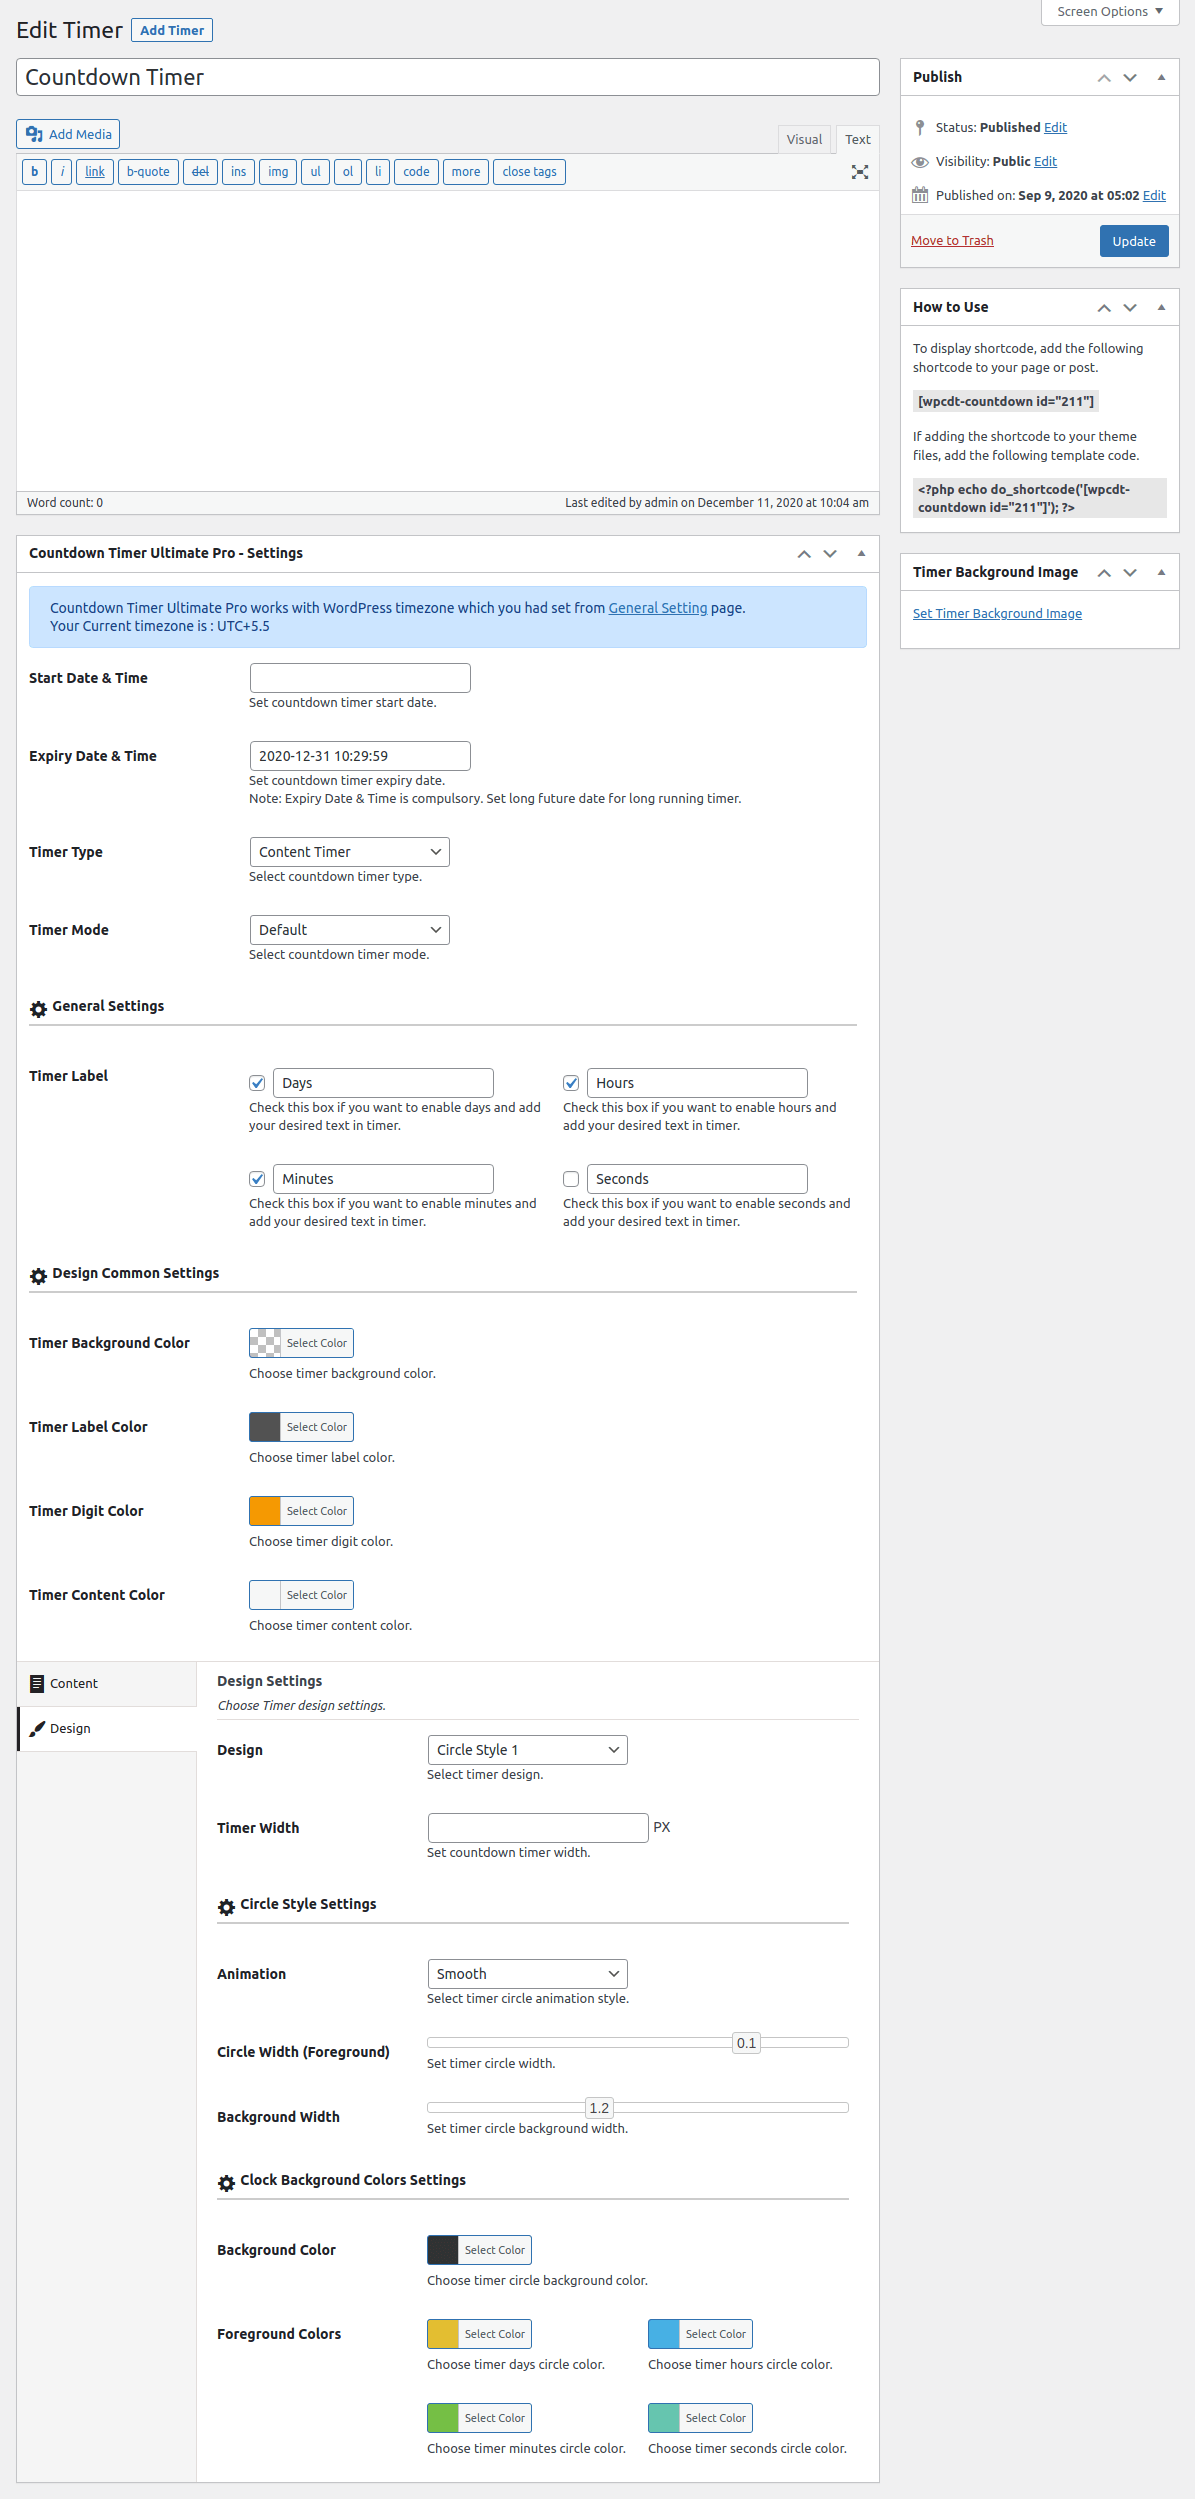The width and height of the screenshot is (1195, 2499).
Task: Click close tags button
Action: pyautogui.click(x=530, y=172)
